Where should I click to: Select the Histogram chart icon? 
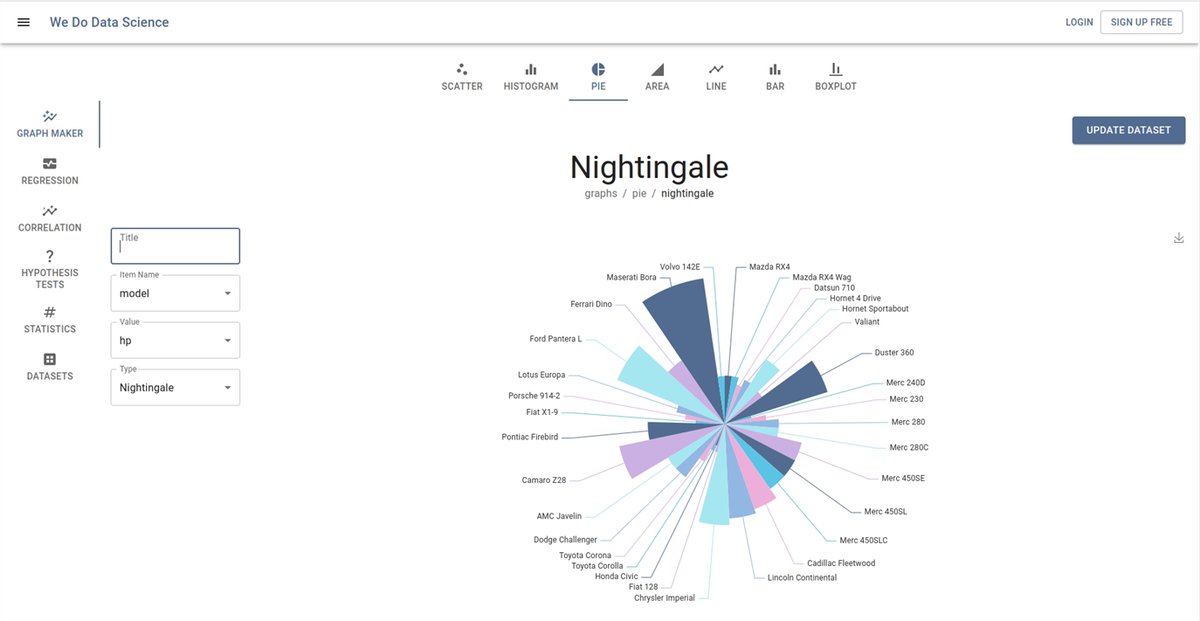pos(531,70)
